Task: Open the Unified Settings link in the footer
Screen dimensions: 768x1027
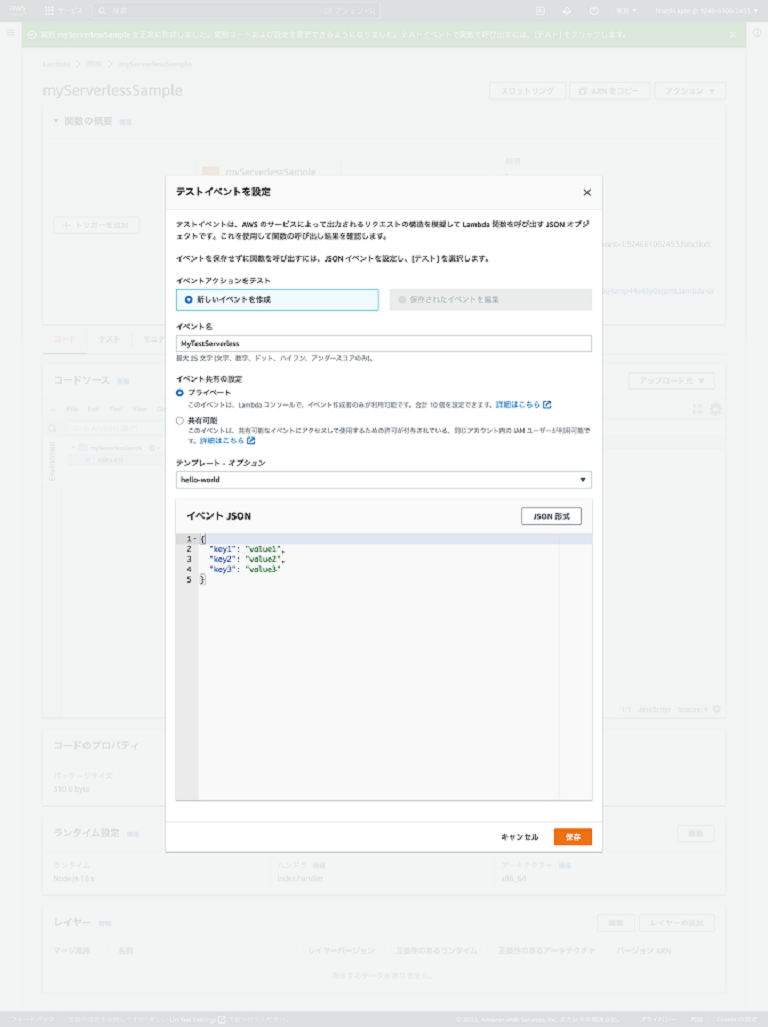Action: coord(197,1020)
